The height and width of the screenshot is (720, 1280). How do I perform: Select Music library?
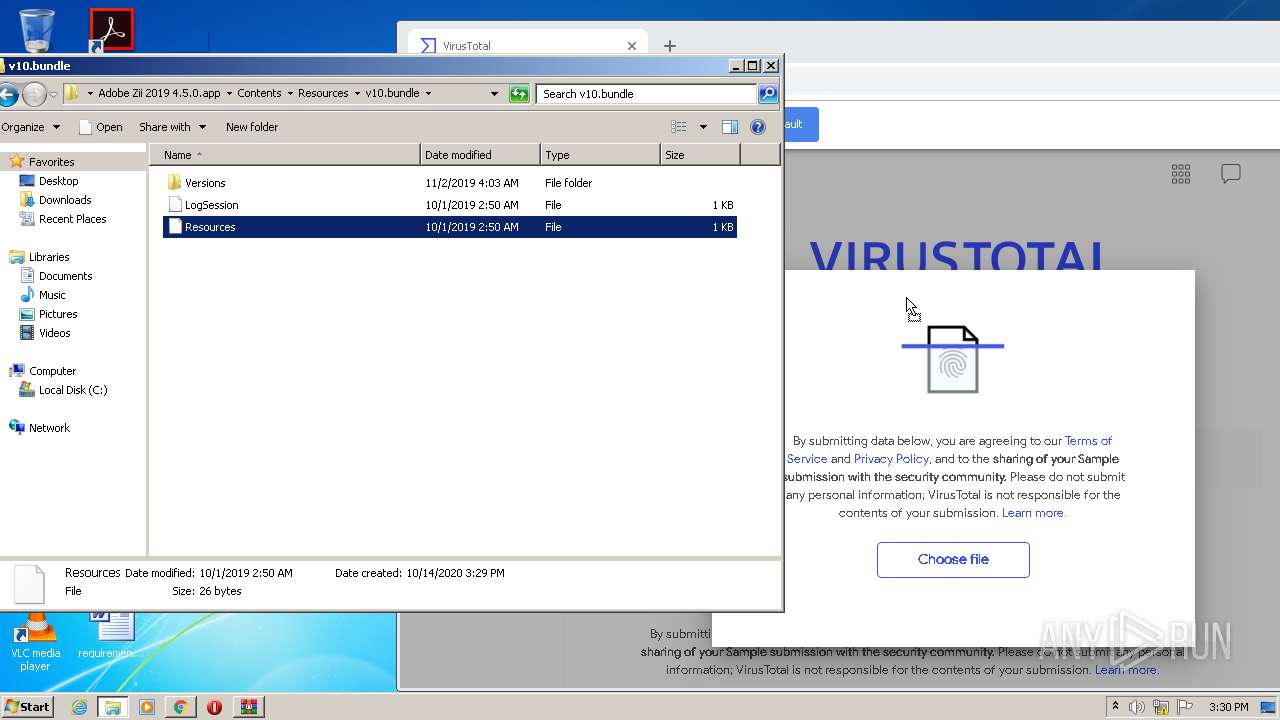point(52,295)
